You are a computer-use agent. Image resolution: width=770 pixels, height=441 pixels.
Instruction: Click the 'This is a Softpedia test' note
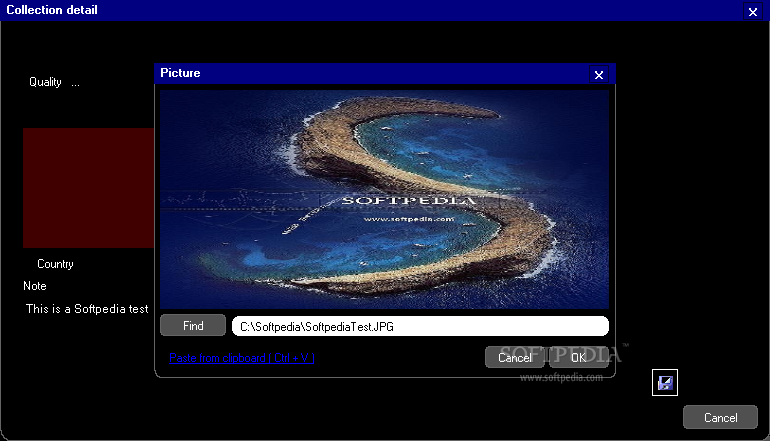(x=87, y=309)
